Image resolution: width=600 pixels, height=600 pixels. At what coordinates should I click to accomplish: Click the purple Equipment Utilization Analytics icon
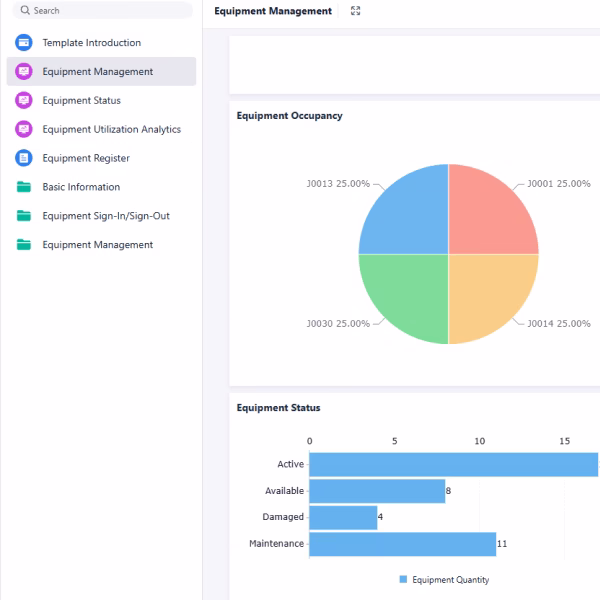[x=24, y=130]
